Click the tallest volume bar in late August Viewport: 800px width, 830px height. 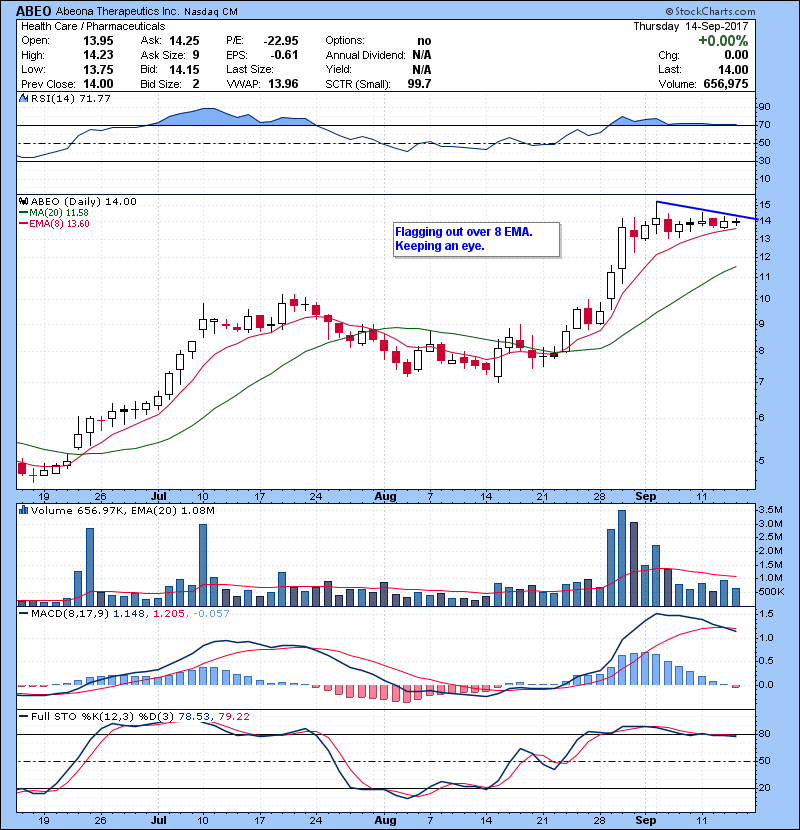click(x=622, y=557)
